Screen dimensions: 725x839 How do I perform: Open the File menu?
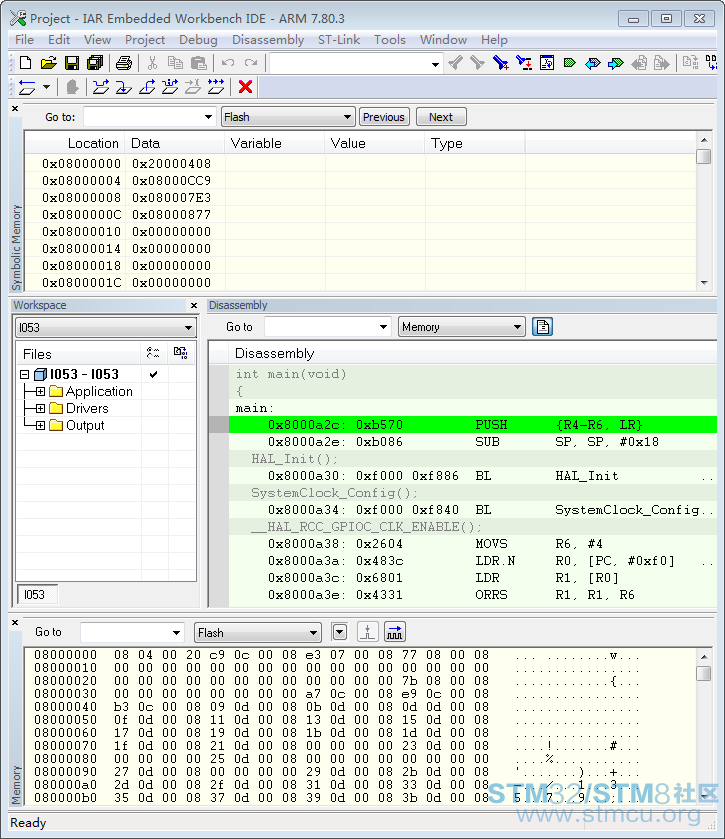click(24, 40)
